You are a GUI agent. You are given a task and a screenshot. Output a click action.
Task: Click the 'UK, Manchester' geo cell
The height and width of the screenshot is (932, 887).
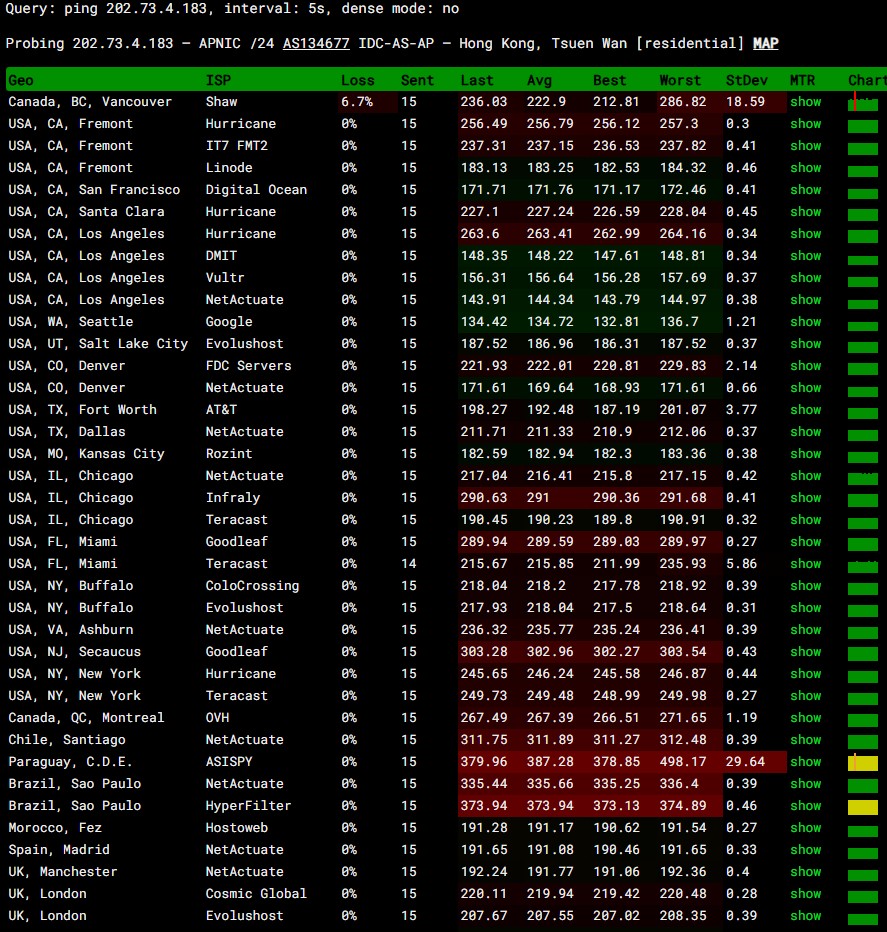62,871
